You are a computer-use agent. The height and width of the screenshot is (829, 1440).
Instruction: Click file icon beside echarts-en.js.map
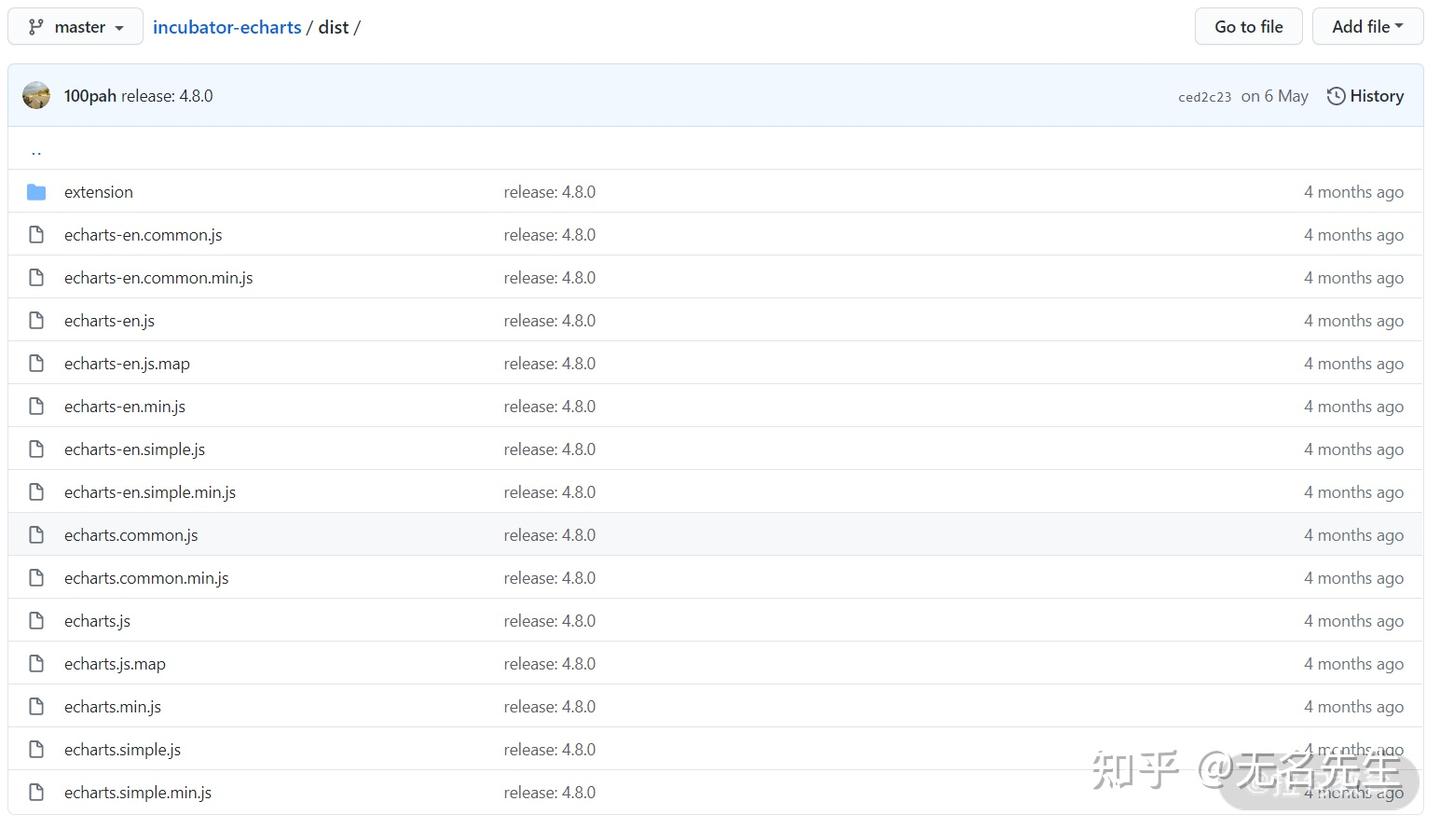coord(36,364)
